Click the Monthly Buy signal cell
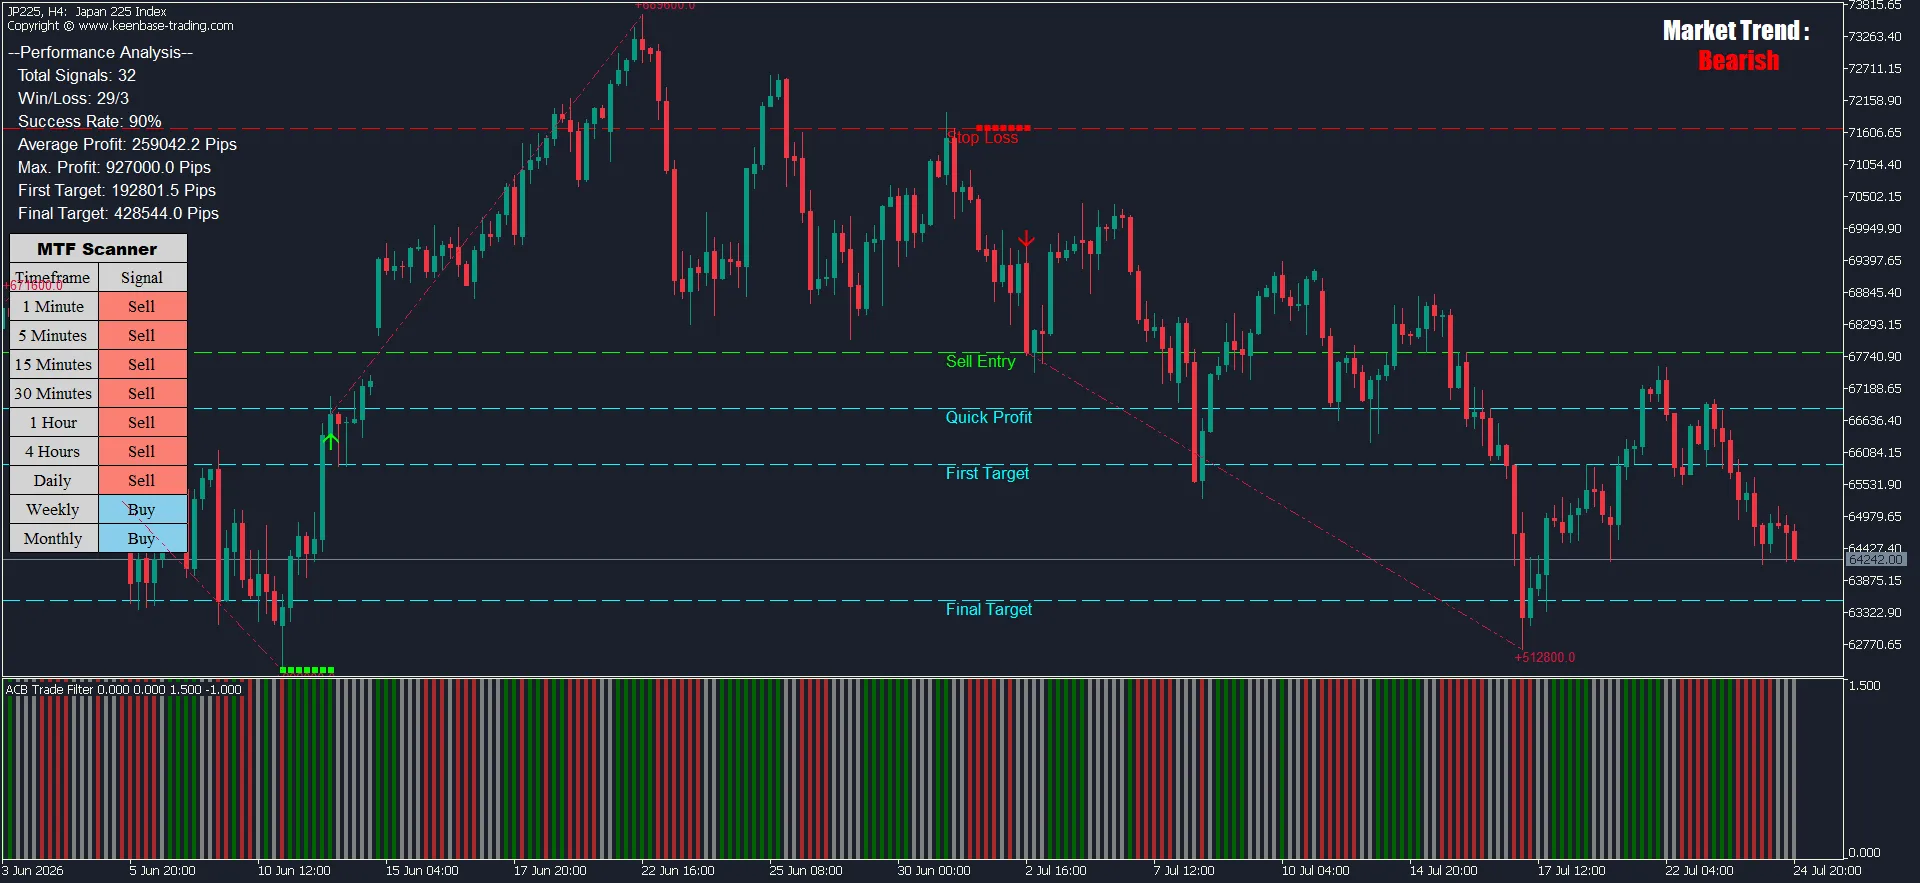 [x=142, y=538]
